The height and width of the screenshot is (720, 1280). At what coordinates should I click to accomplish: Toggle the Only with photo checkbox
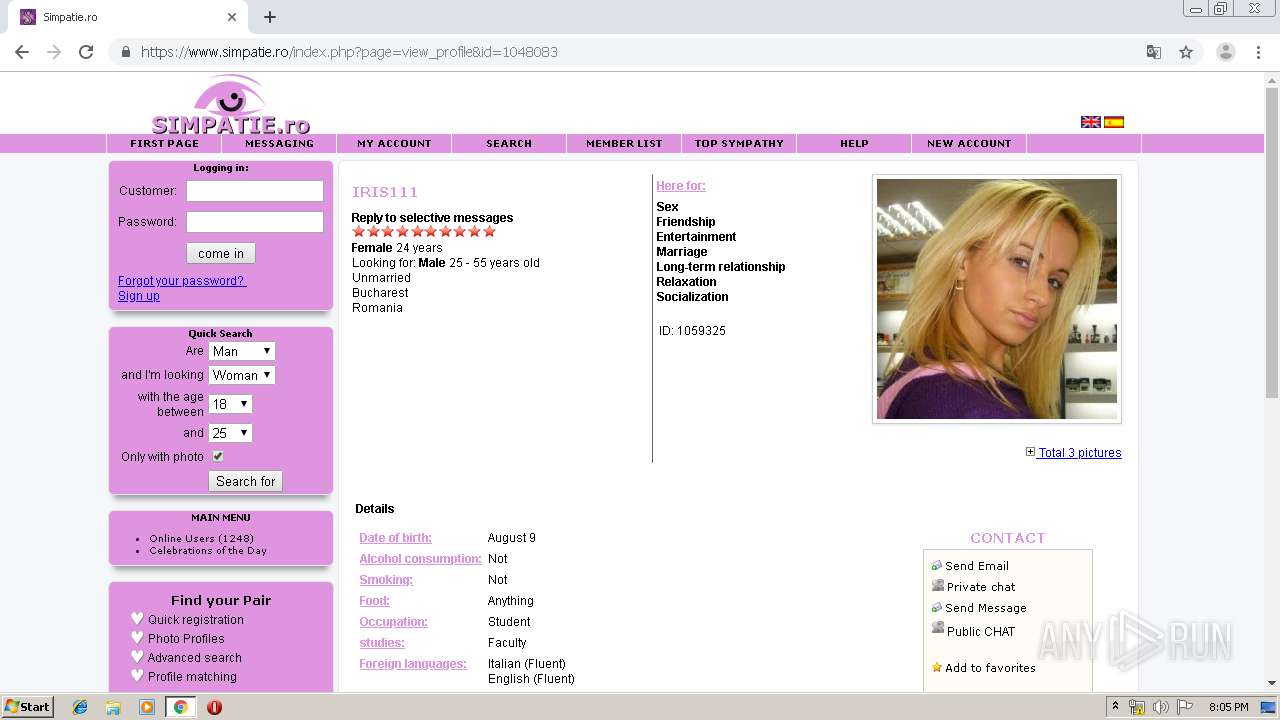218,456
